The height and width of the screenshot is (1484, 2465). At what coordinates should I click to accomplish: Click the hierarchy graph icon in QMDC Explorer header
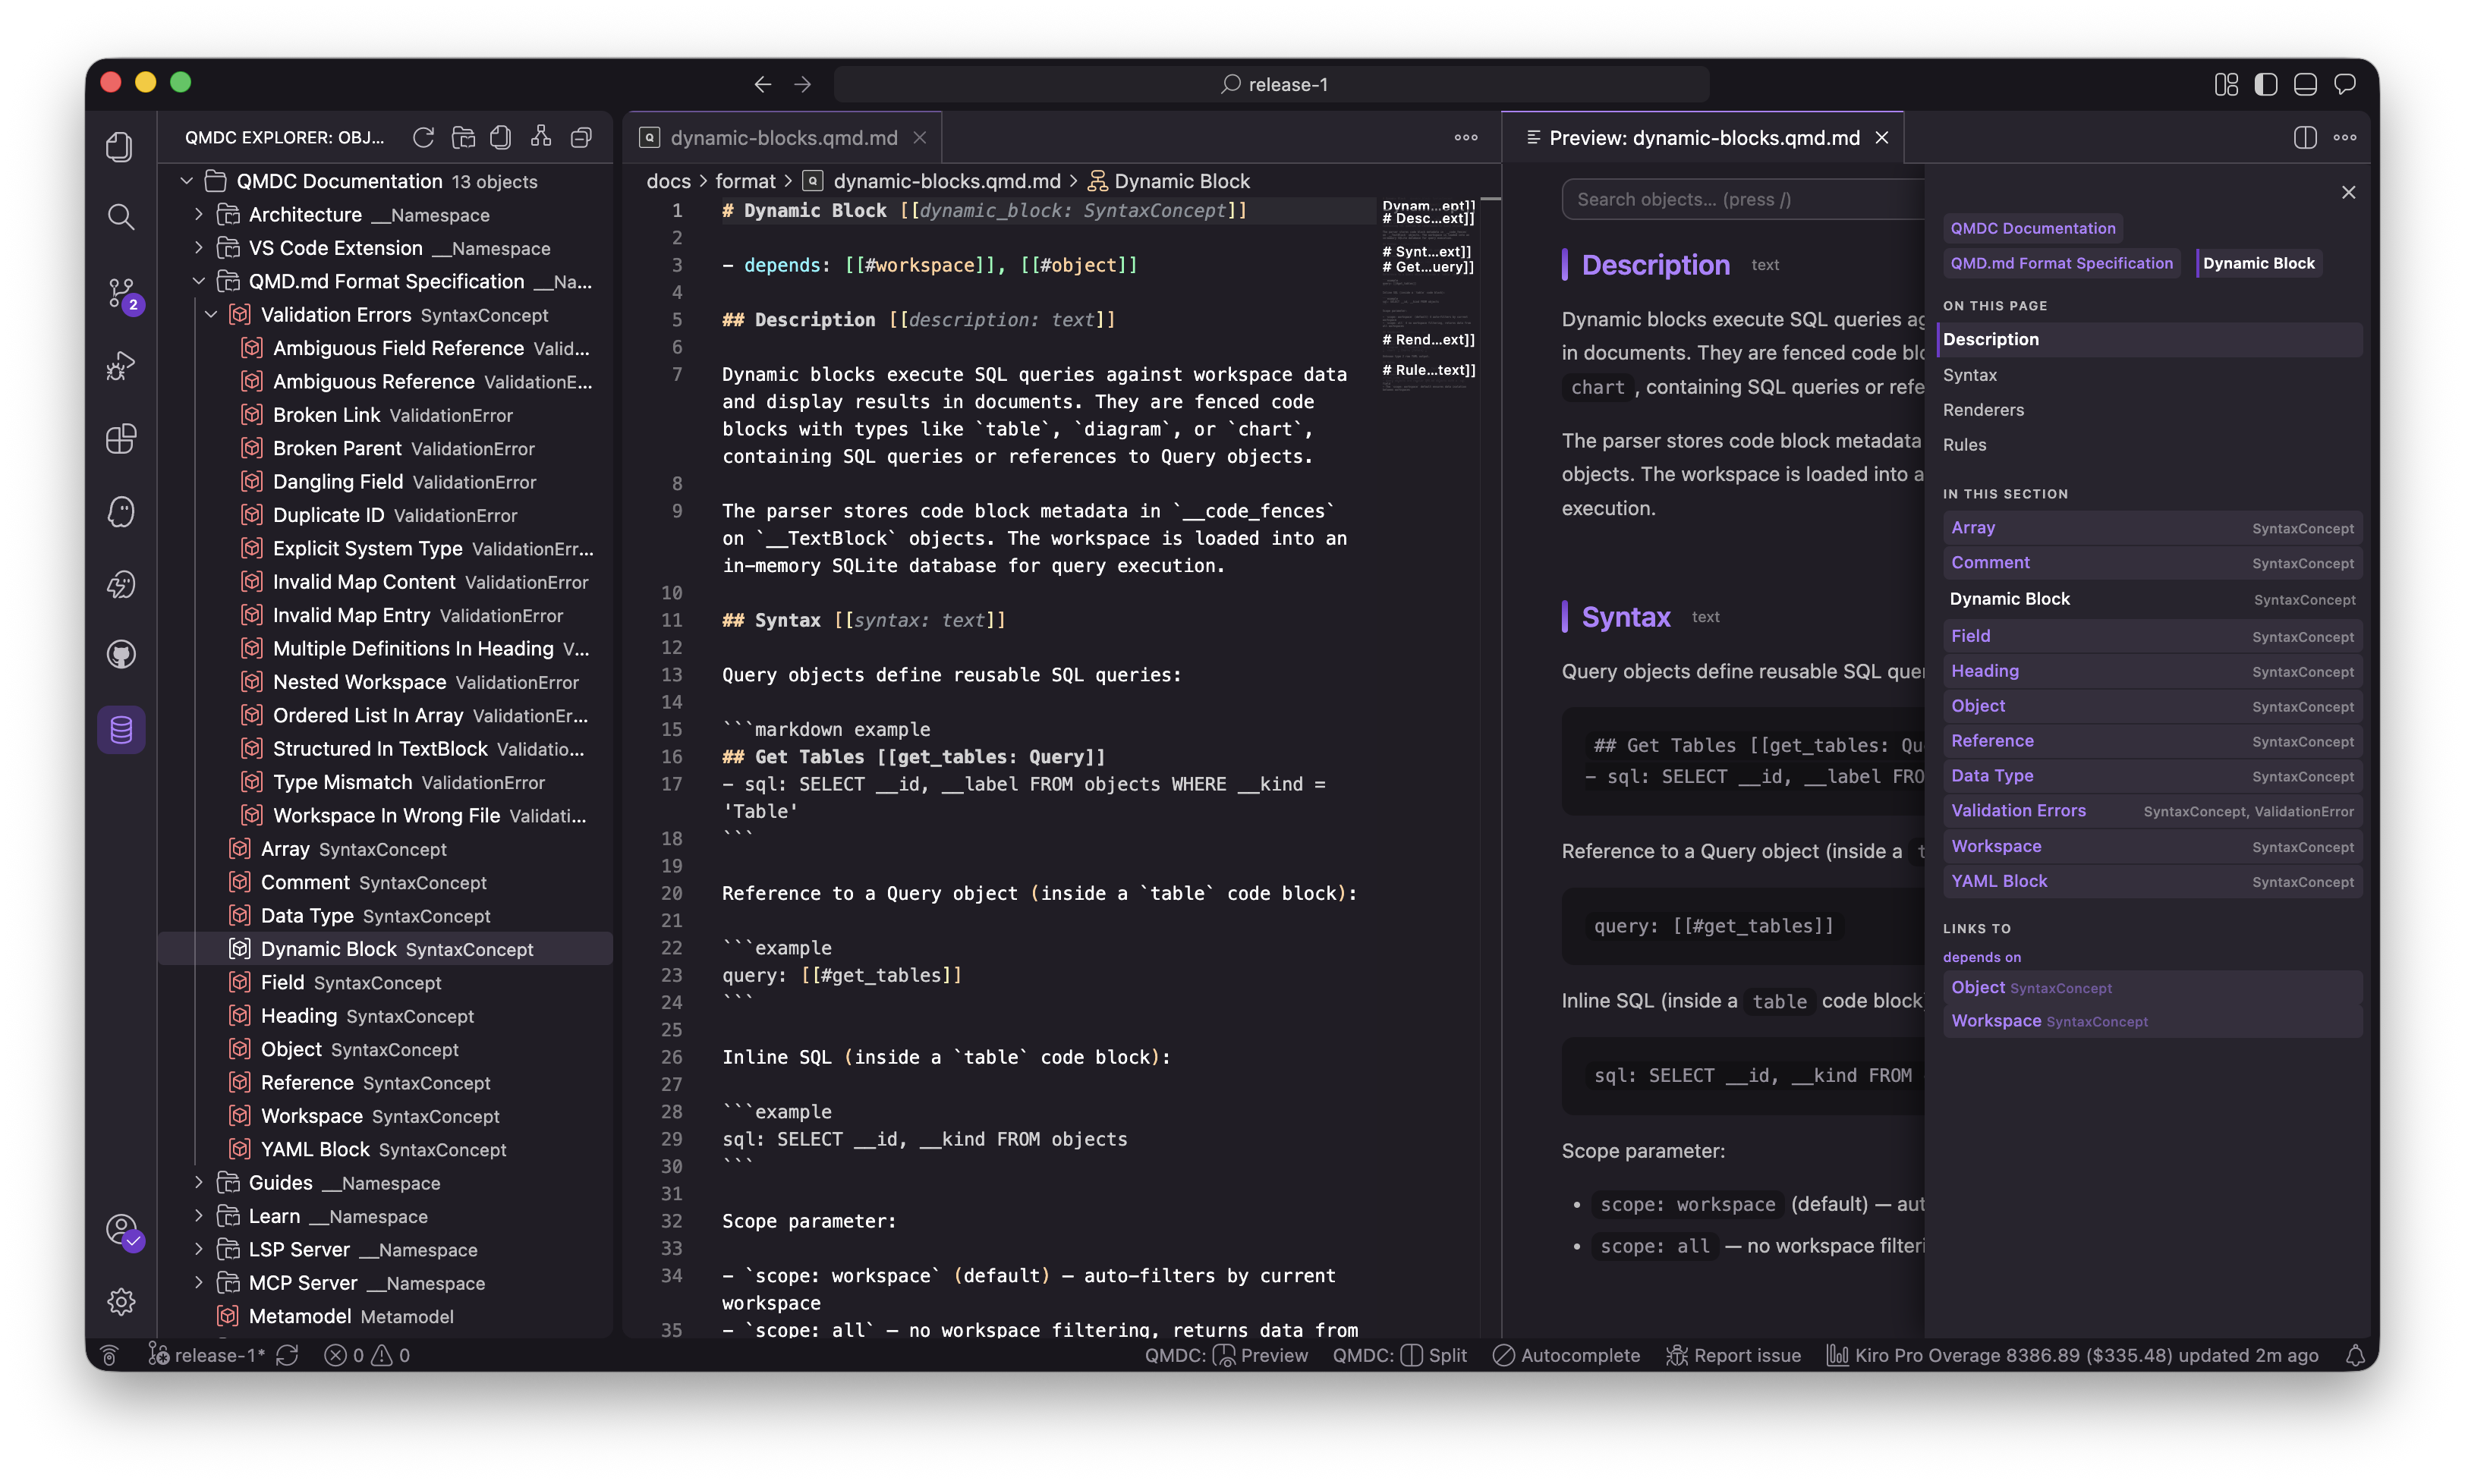click(x=541, y=137)
